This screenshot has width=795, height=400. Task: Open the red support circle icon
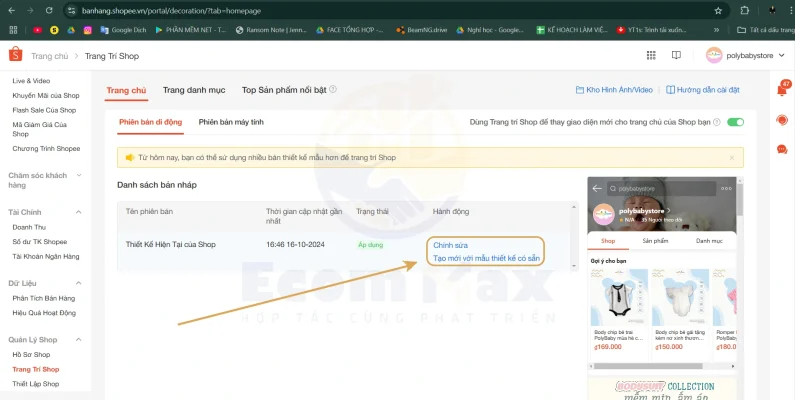(782, 120)
